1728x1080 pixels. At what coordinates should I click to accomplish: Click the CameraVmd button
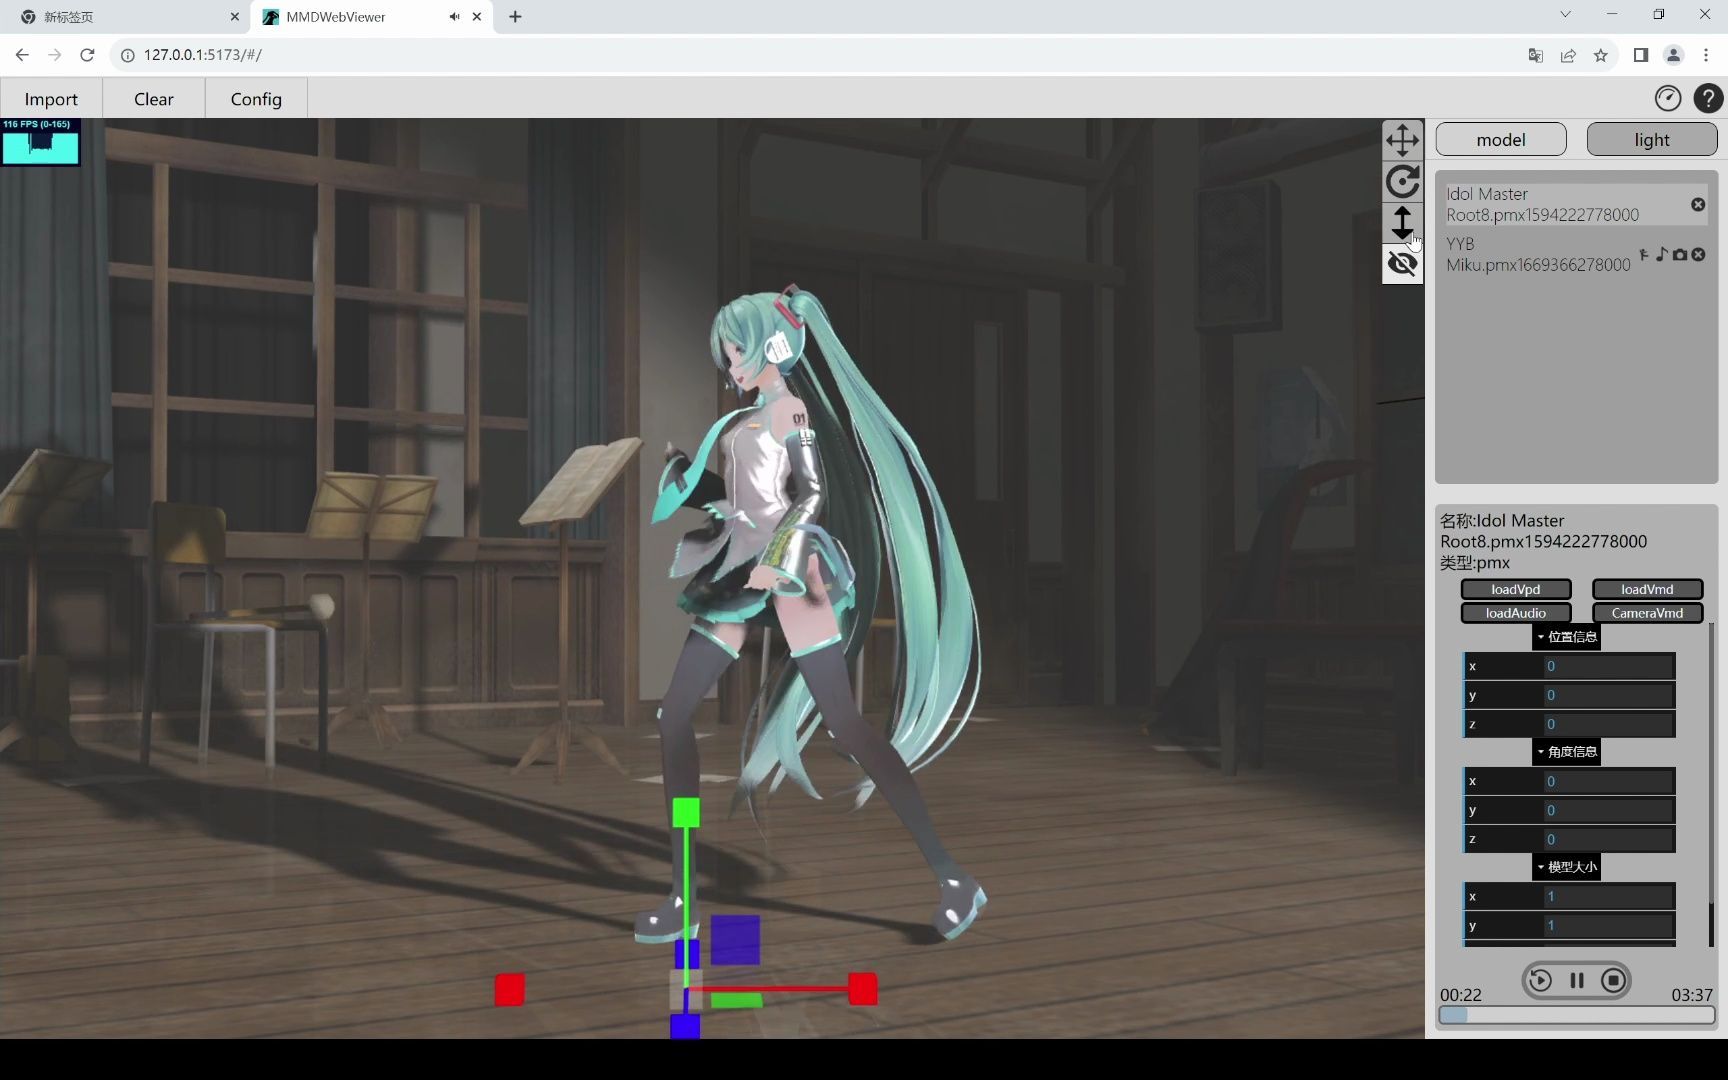coord(1647,613)
